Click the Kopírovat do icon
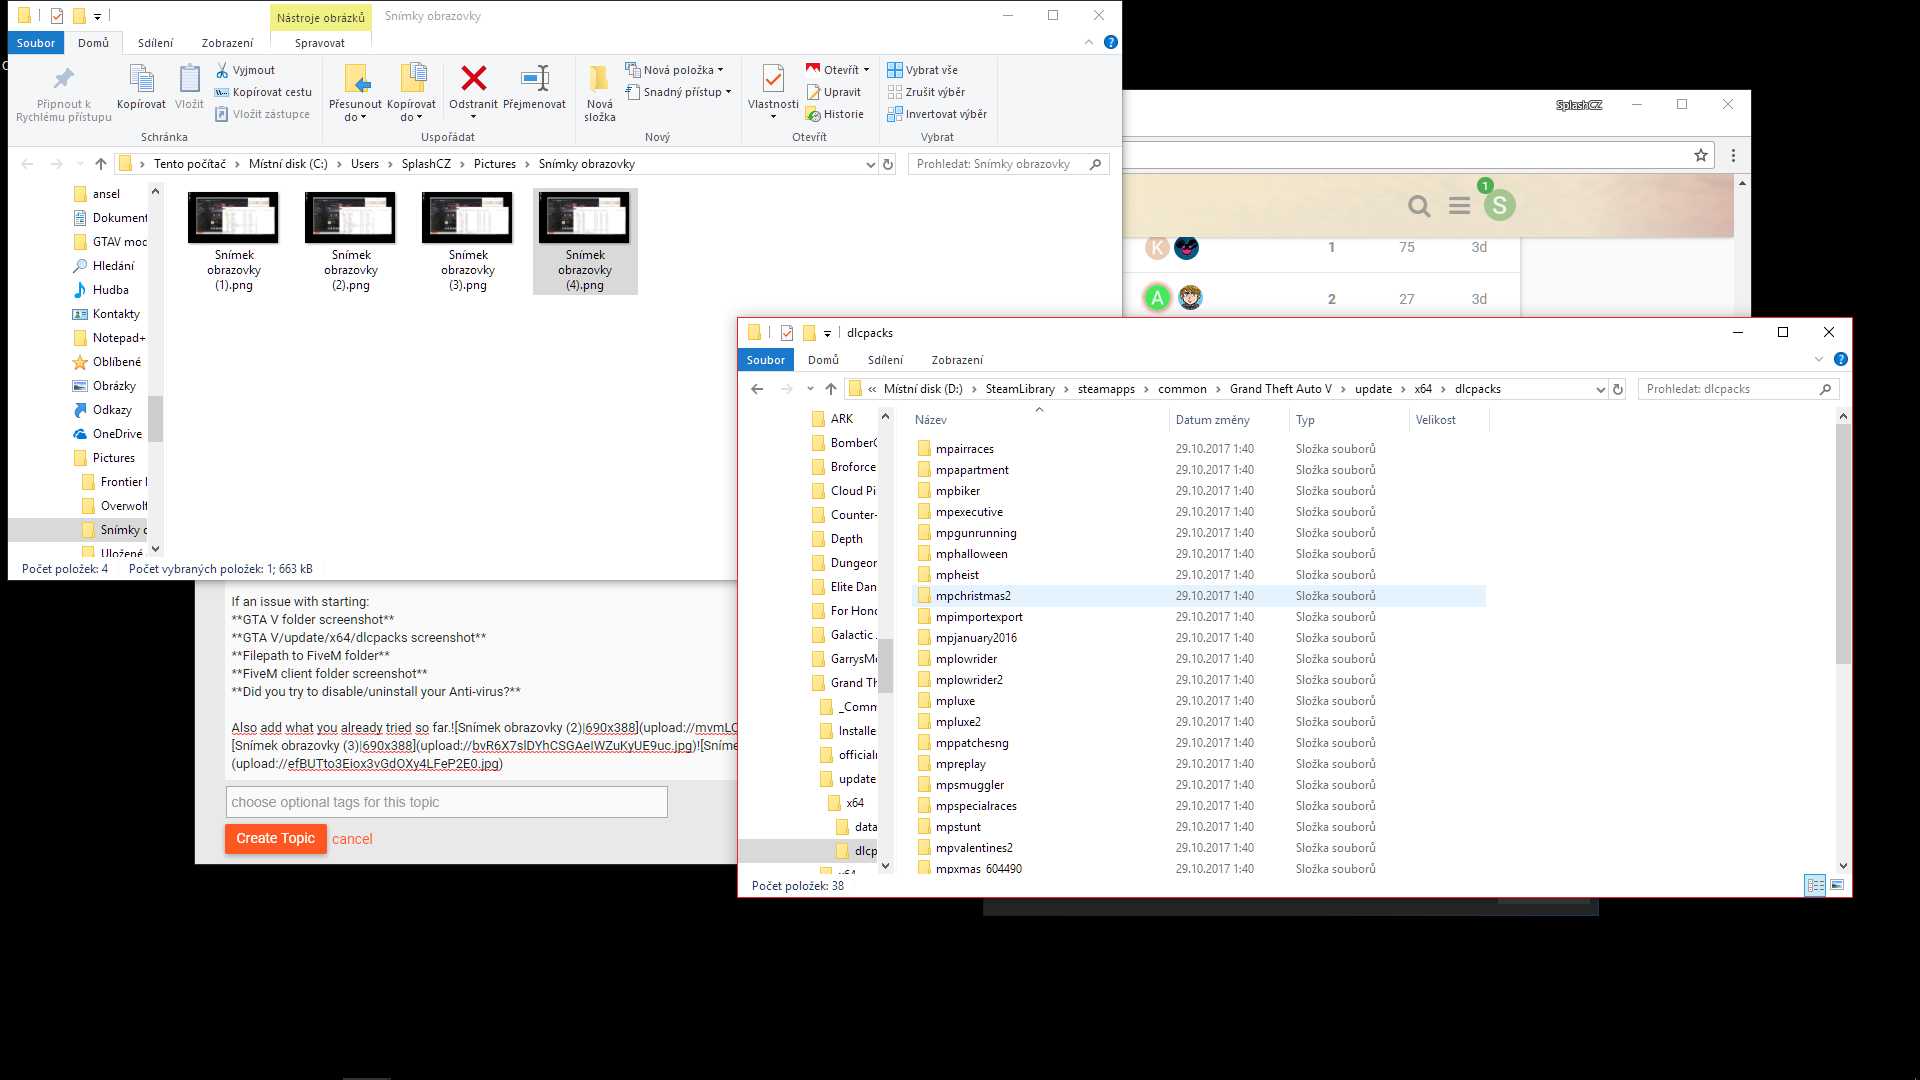Viewport: 1920px width, 1080px height. point(412,79)
